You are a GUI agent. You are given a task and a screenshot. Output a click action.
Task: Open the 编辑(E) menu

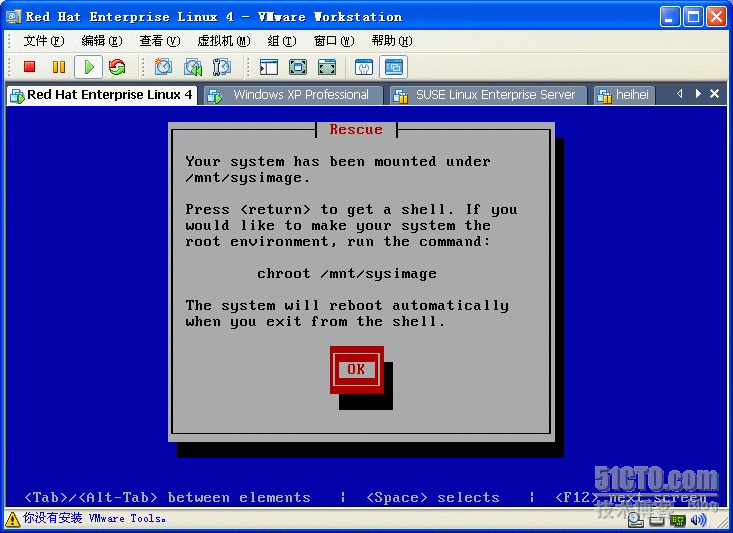pyautogui.click(x=101, y=41)
